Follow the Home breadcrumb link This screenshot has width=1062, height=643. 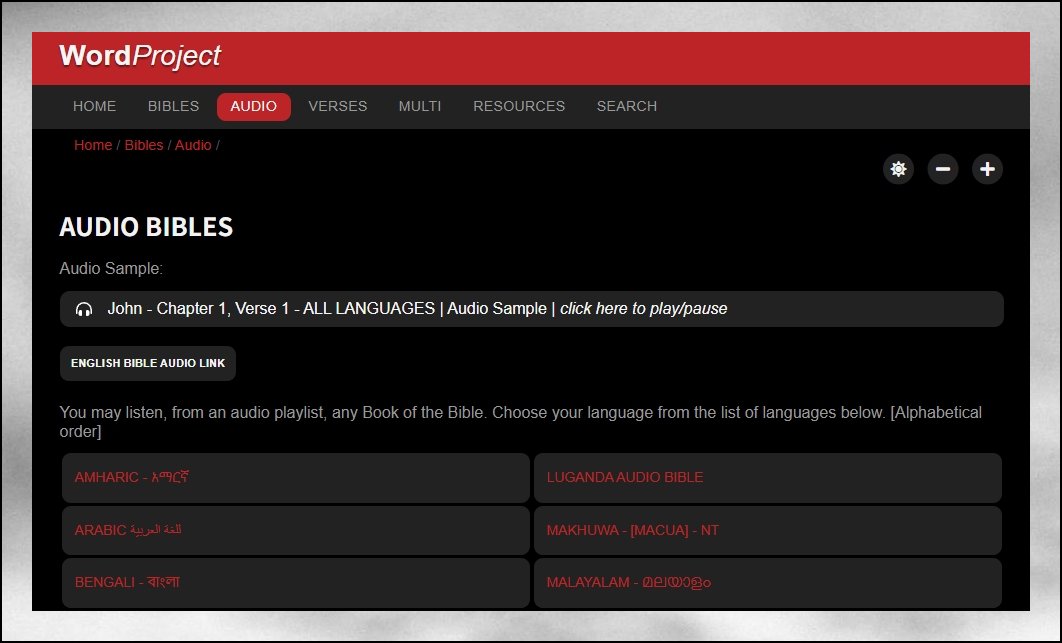click(x=93, y=145)
